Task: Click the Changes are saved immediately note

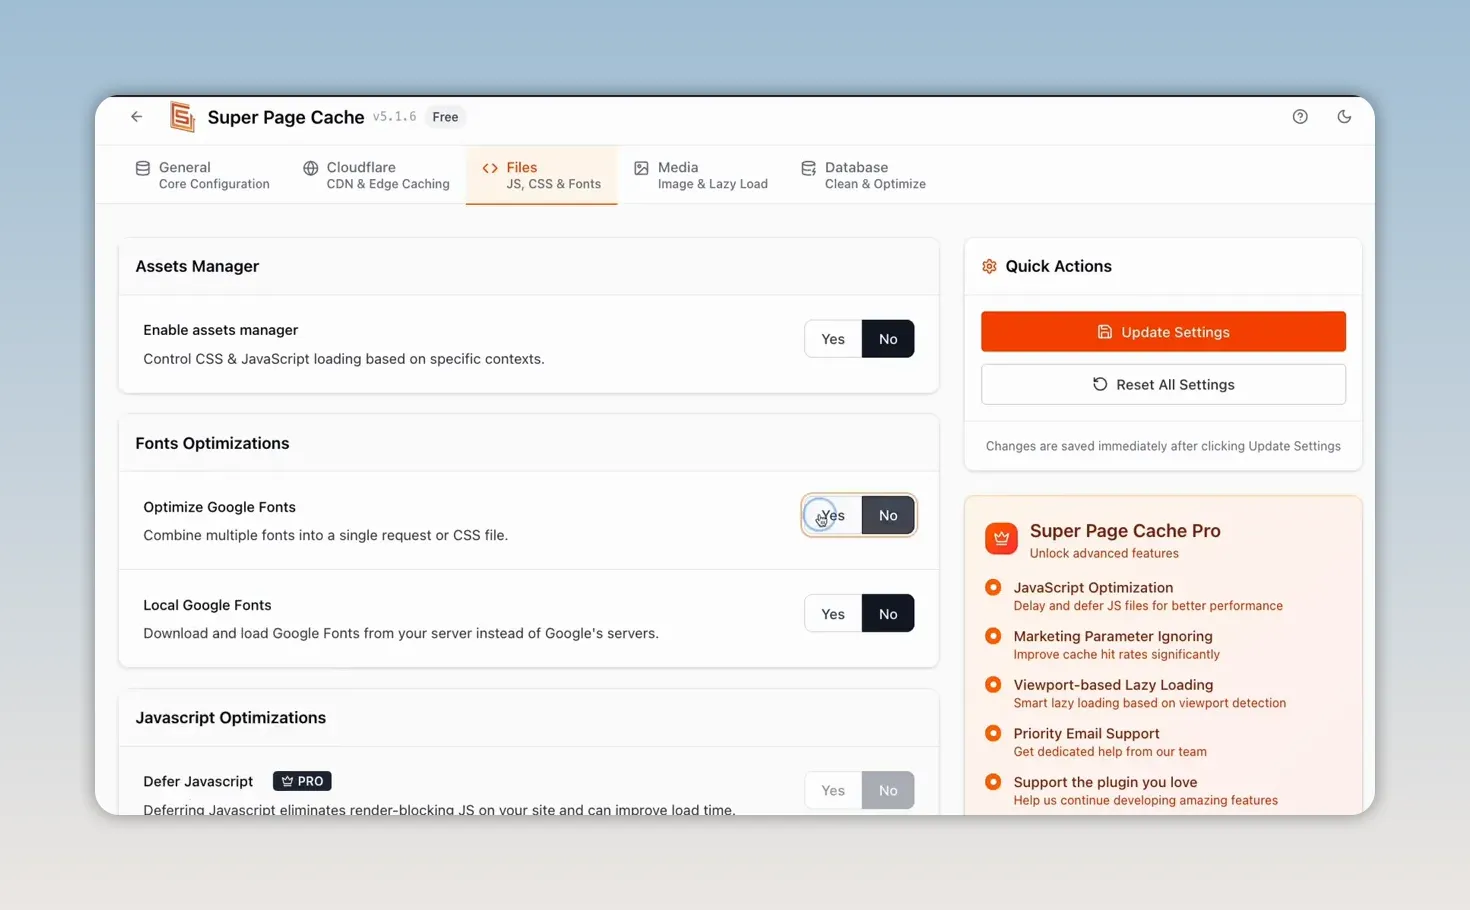Action: pyautogui.click(x=1163, y=446)
